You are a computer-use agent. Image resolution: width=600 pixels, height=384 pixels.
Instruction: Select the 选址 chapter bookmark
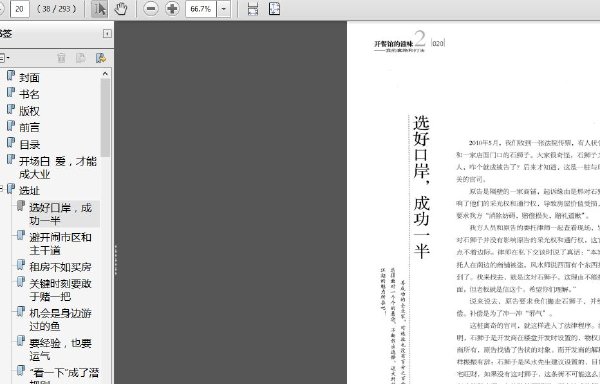pos(29,190)
